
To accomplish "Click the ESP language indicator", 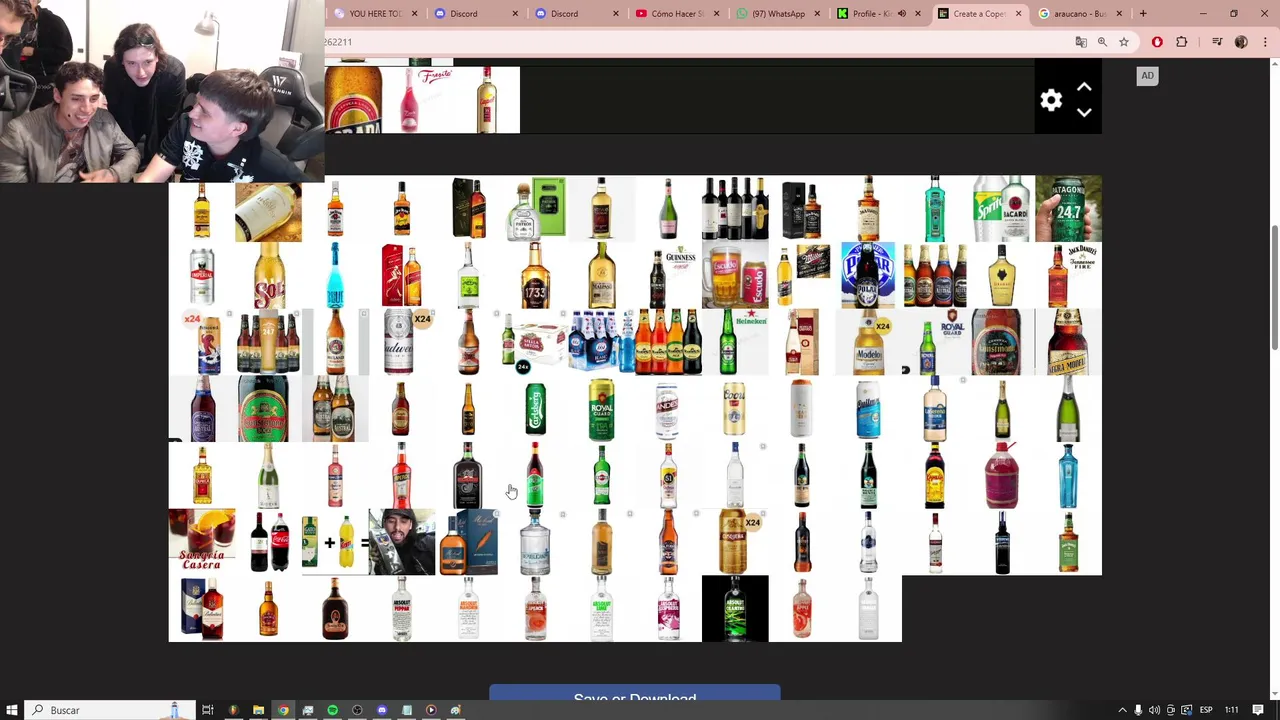I will pos(1206,710).
